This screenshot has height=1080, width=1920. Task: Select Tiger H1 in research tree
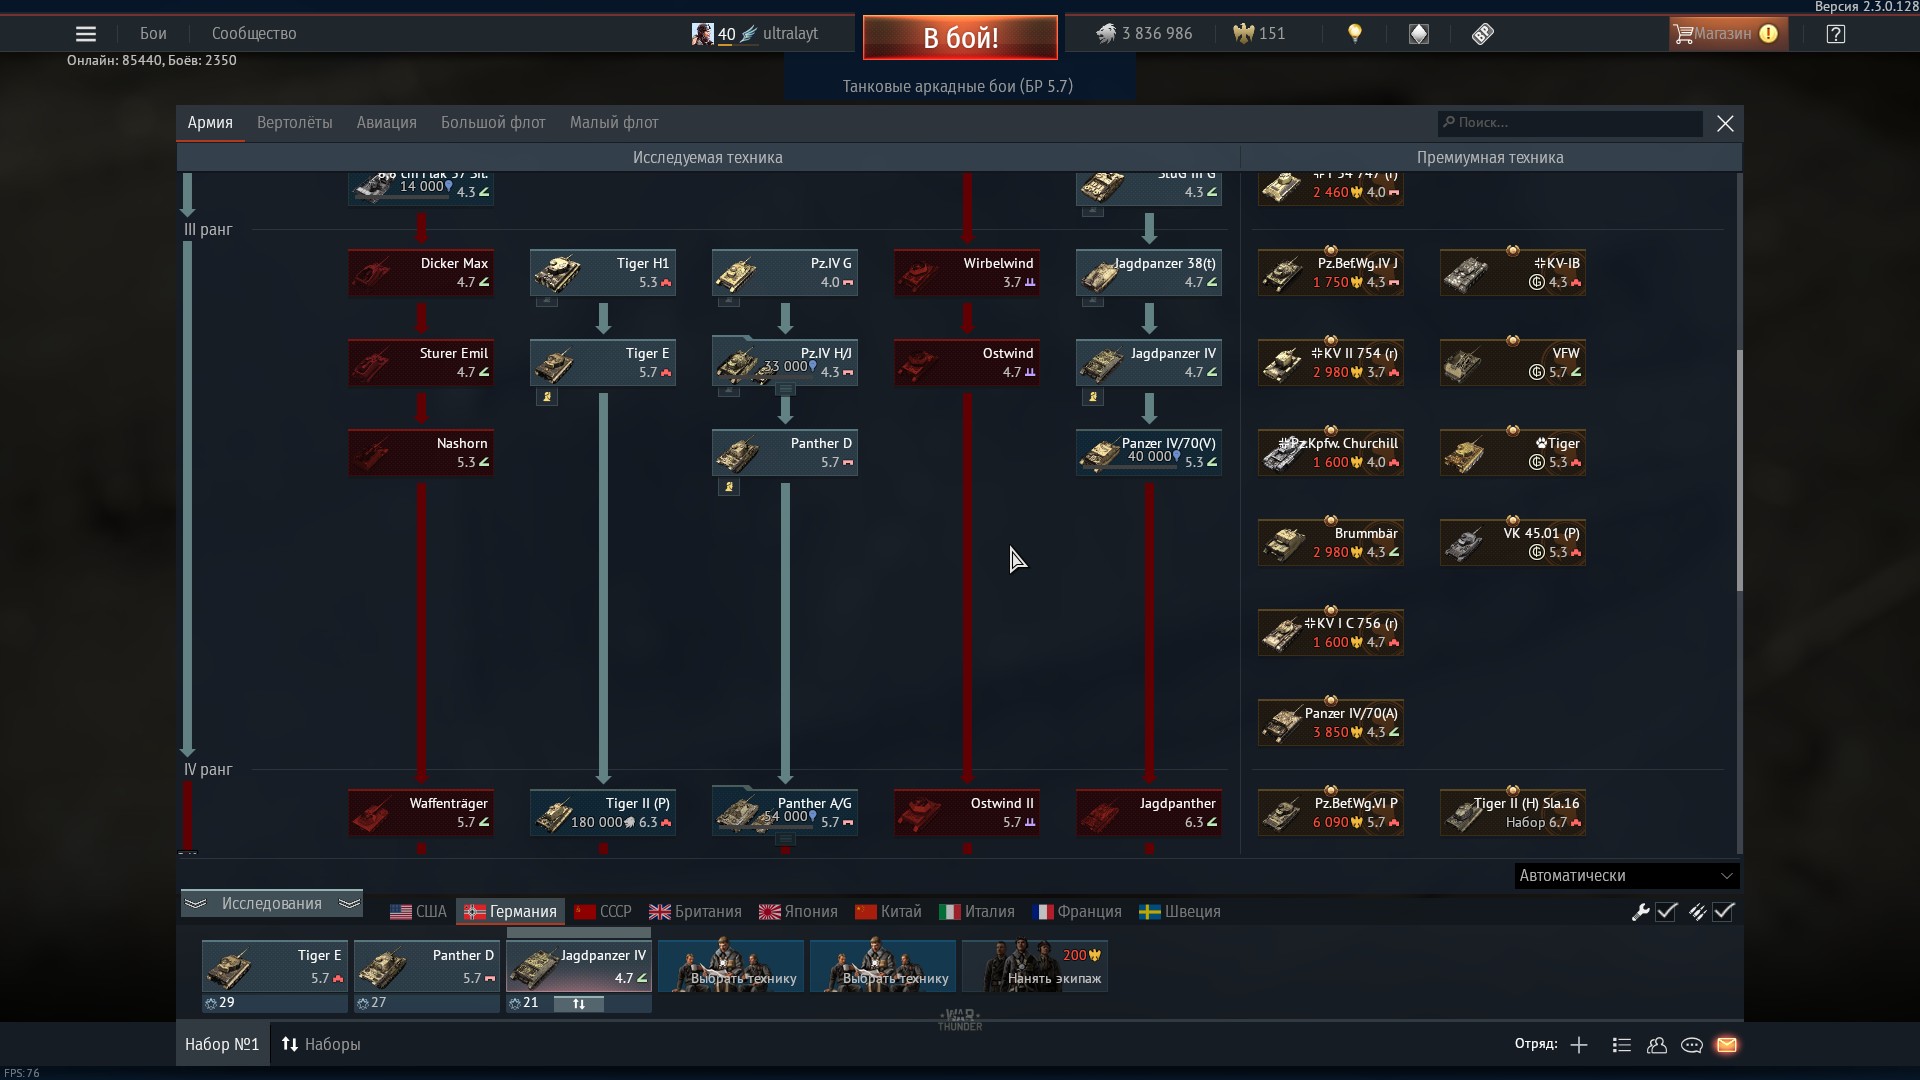click(x=603, y=273)
